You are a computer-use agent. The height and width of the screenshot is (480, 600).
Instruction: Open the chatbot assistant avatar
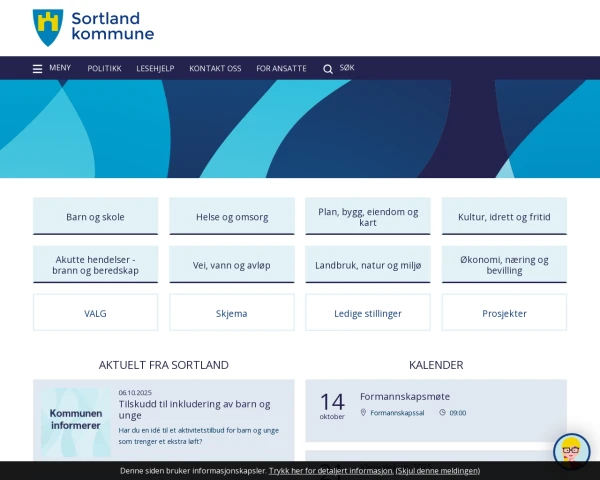(571, 451)
